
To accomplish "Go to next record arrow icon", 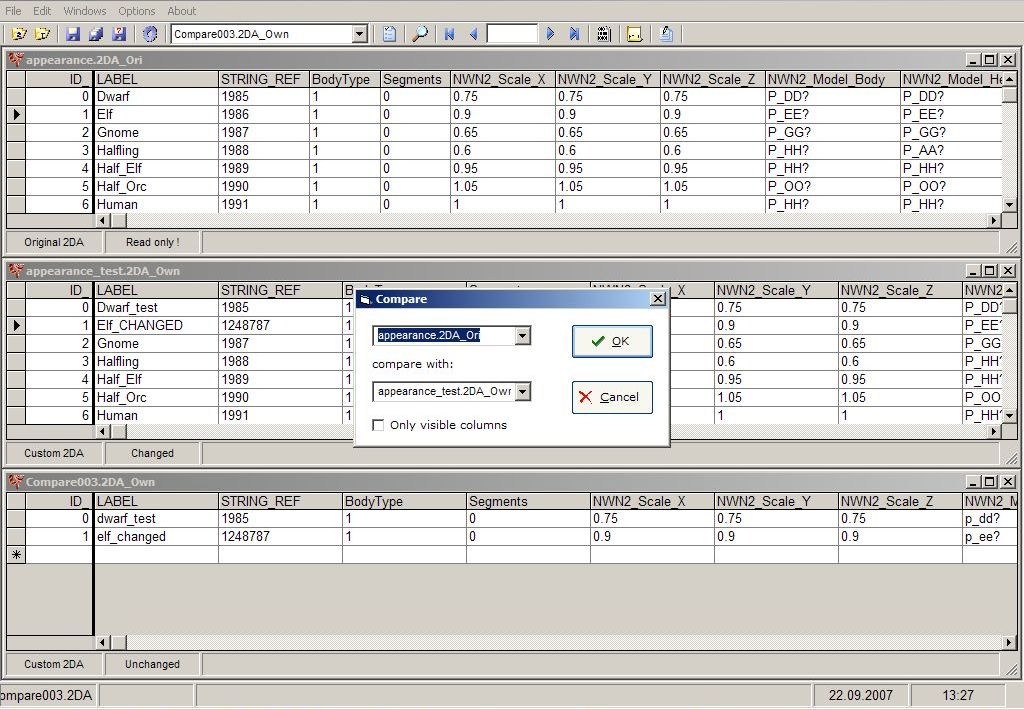I will point(550,34).
